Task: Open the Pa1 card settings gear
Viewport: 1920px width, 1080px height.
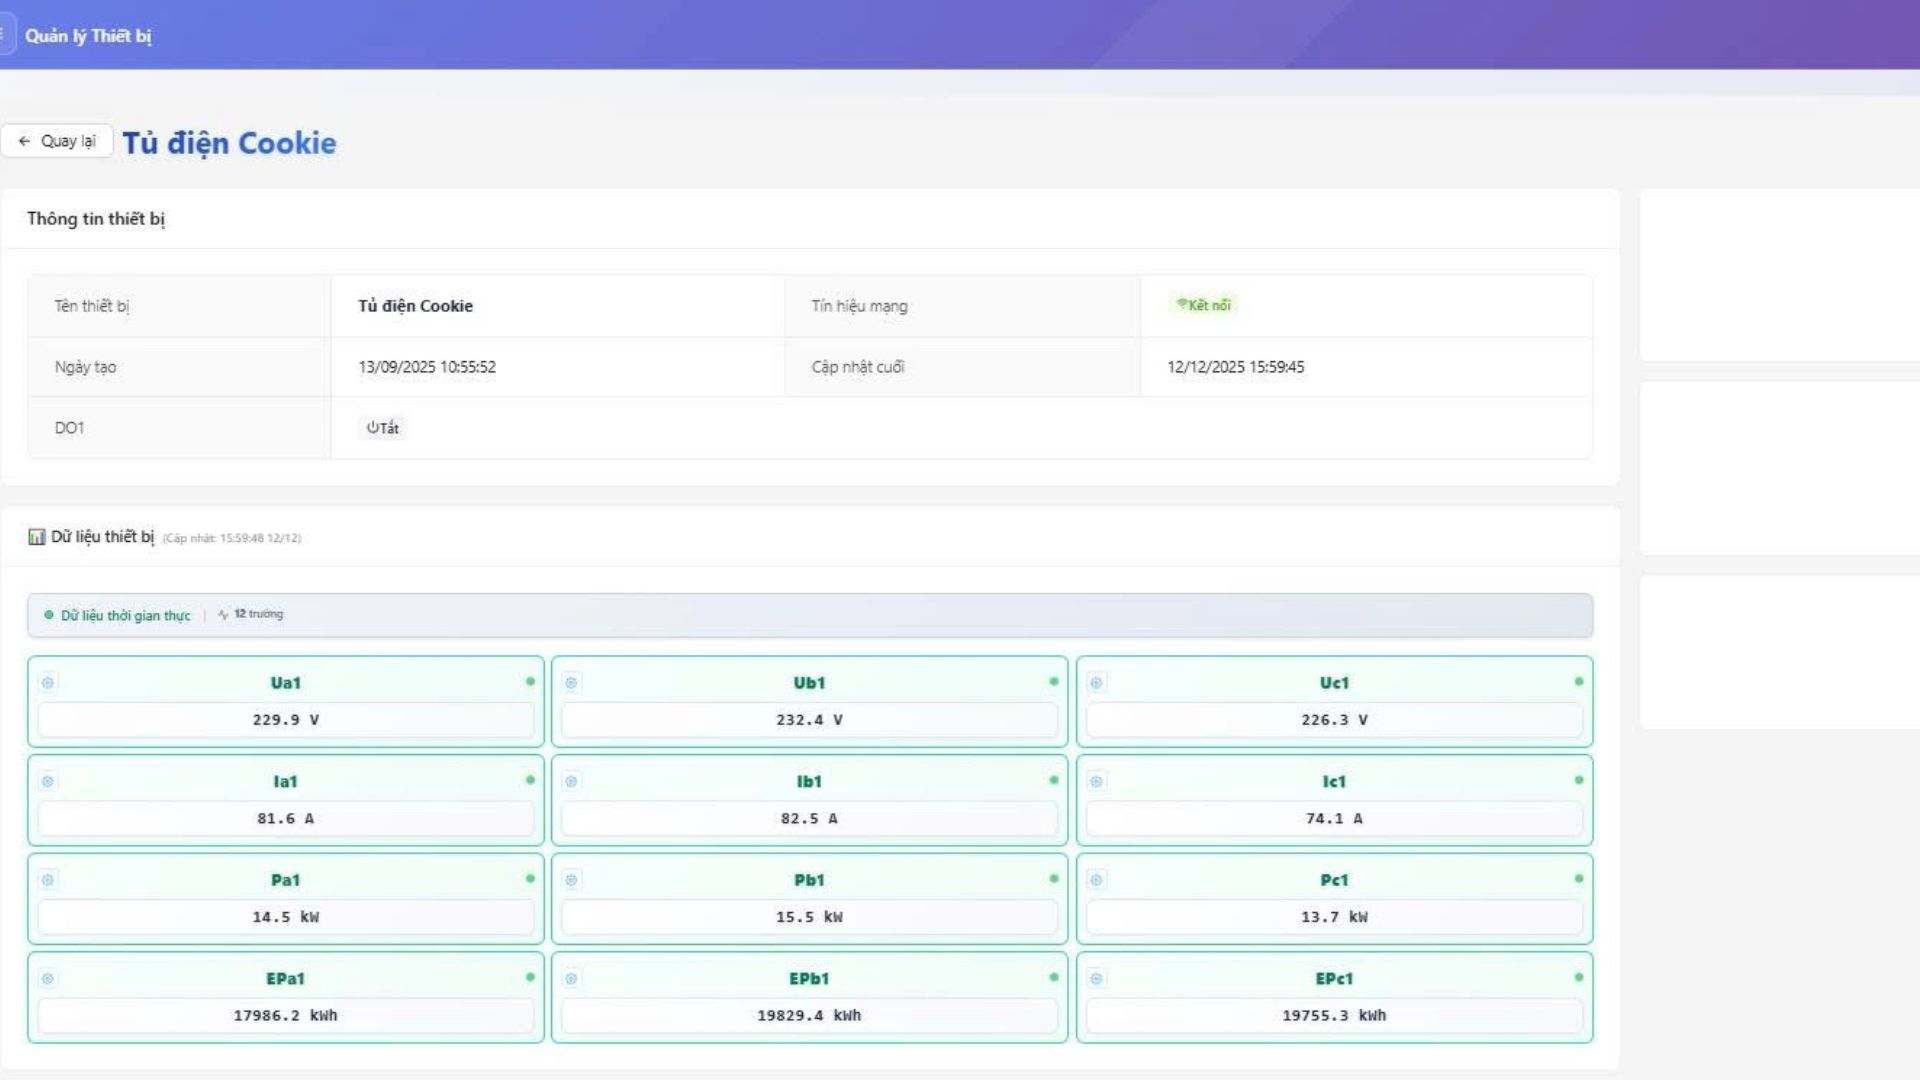Action: (47, 880)
